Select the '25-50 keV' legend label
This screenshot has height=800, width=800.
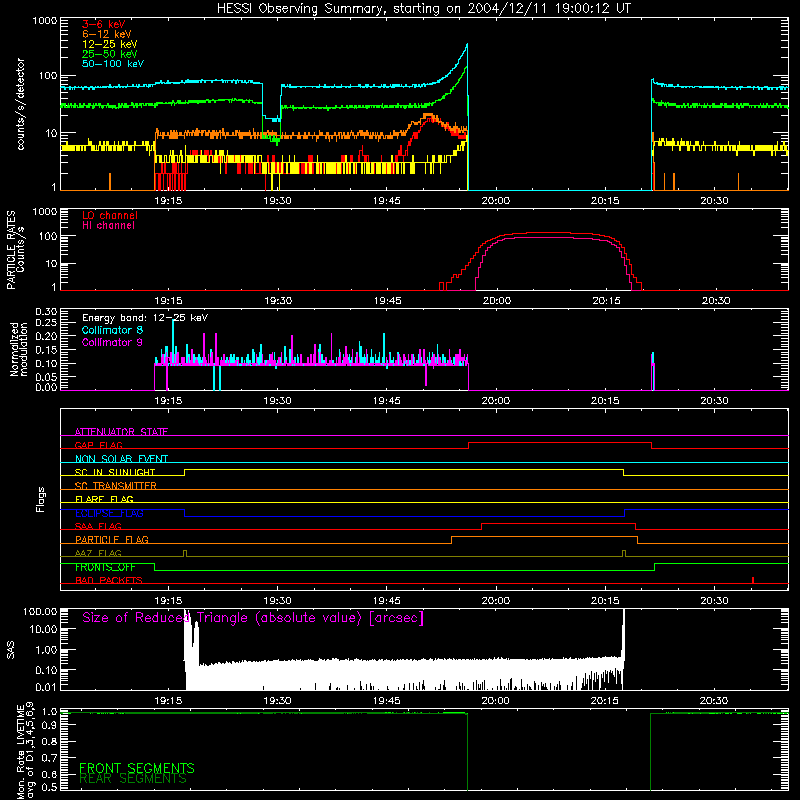[x=110, y=54]
